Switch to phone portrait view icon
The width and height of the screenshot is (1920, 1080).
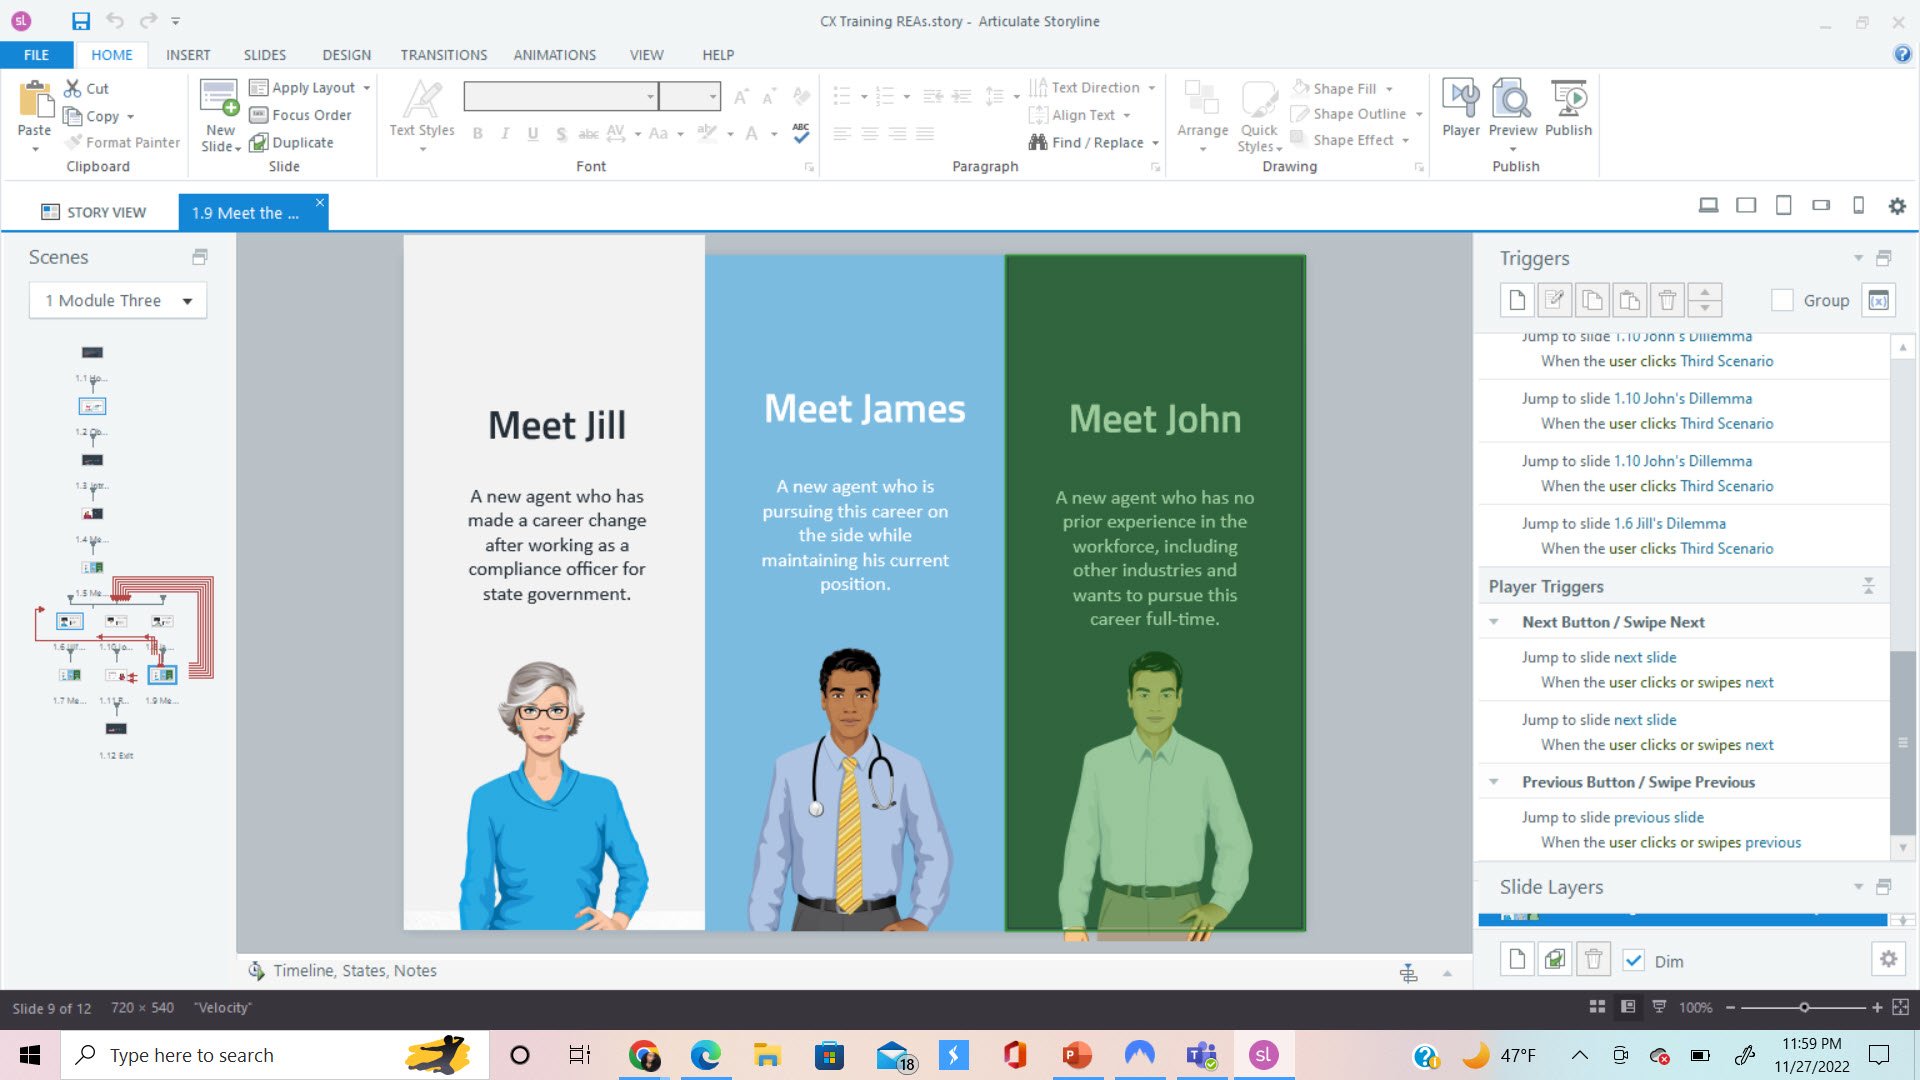(x=1858, y=205)
